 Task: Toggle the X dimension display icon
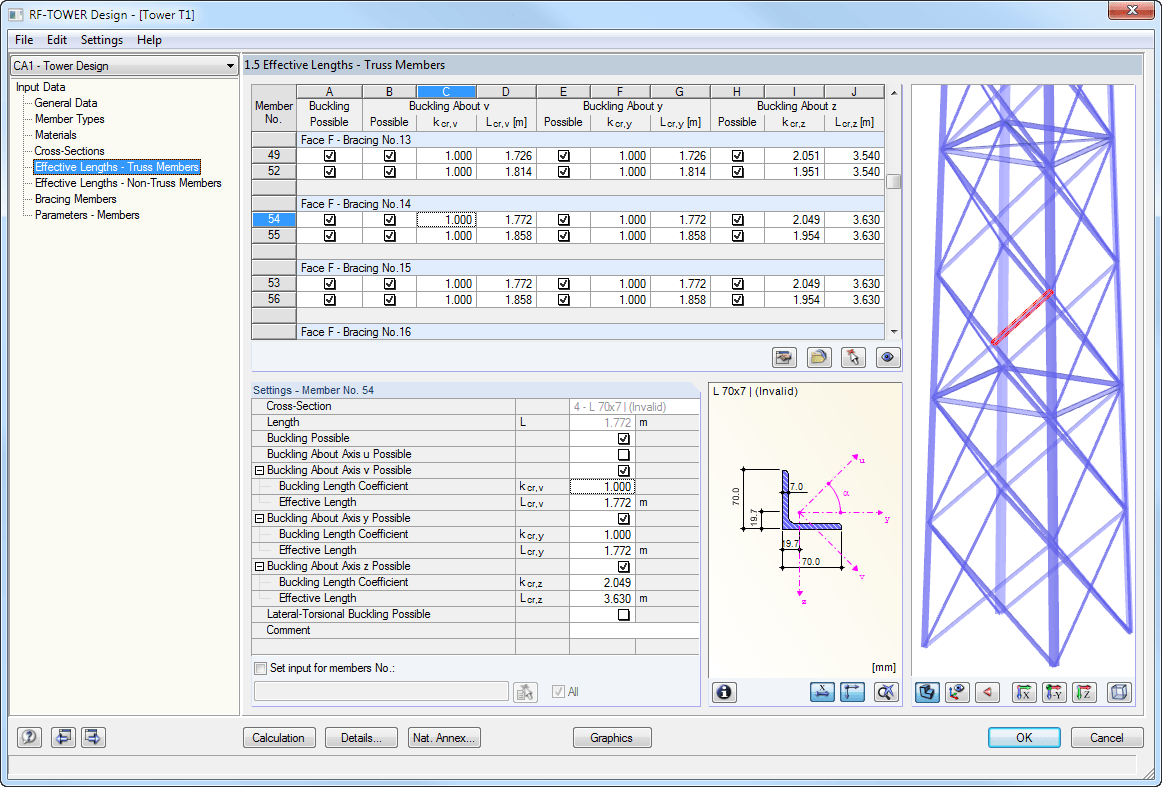[x=822, y=692]
